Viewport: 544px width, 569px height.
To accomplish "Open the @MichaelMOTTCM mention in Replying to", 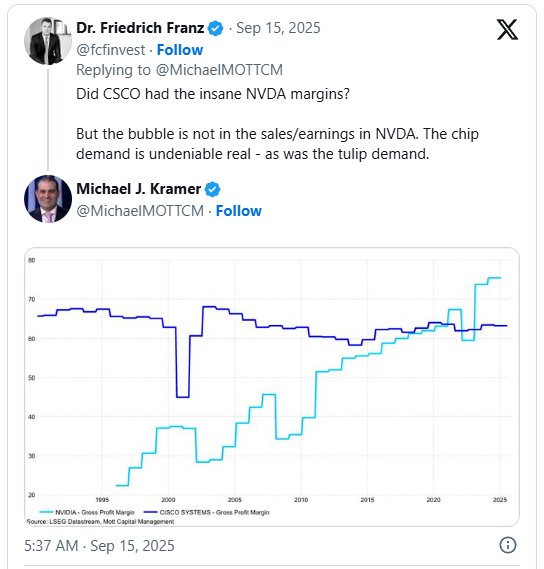I will coord(219,70).
